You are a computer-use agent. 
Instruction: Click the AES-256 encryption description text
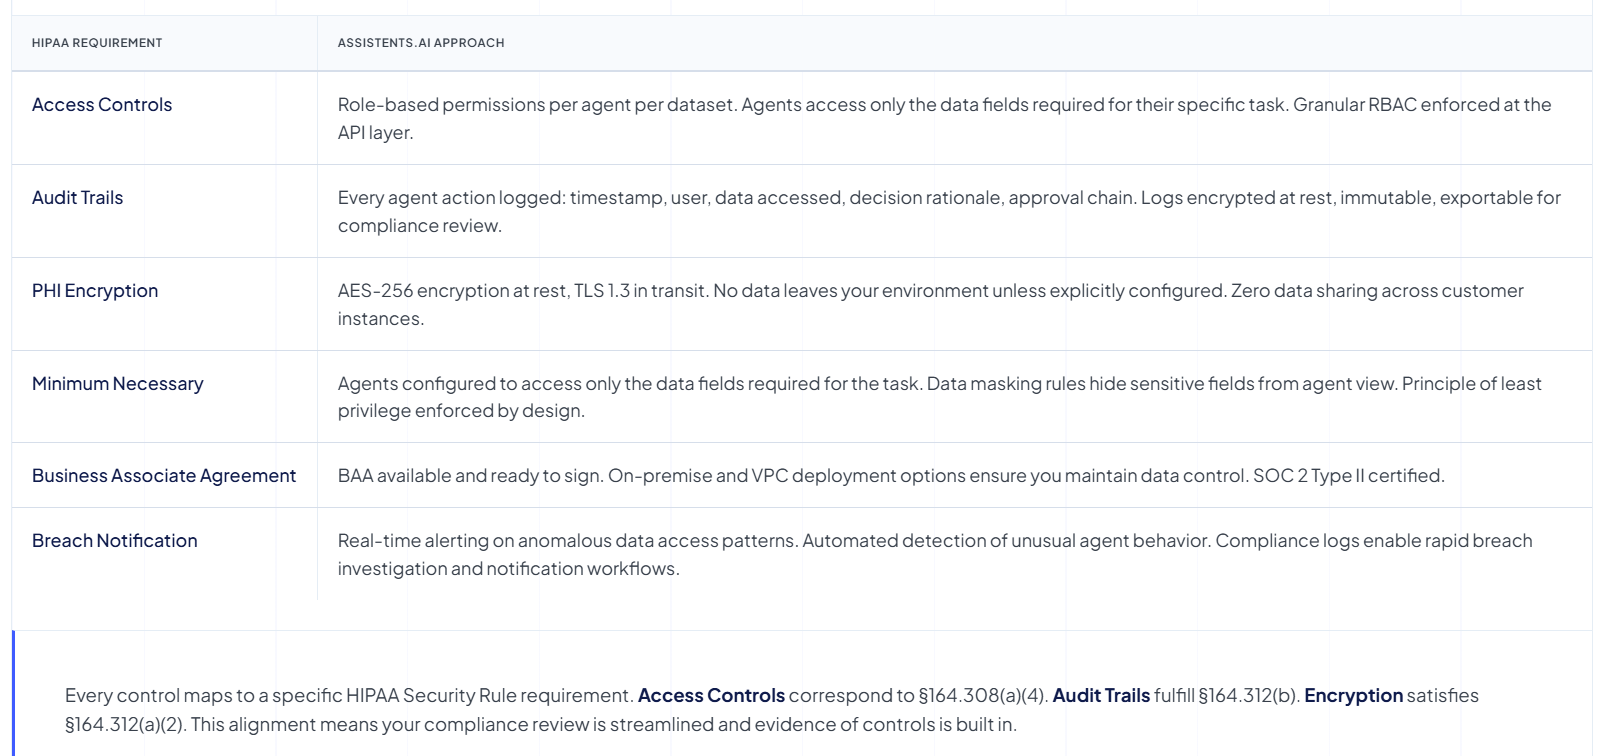930,304
